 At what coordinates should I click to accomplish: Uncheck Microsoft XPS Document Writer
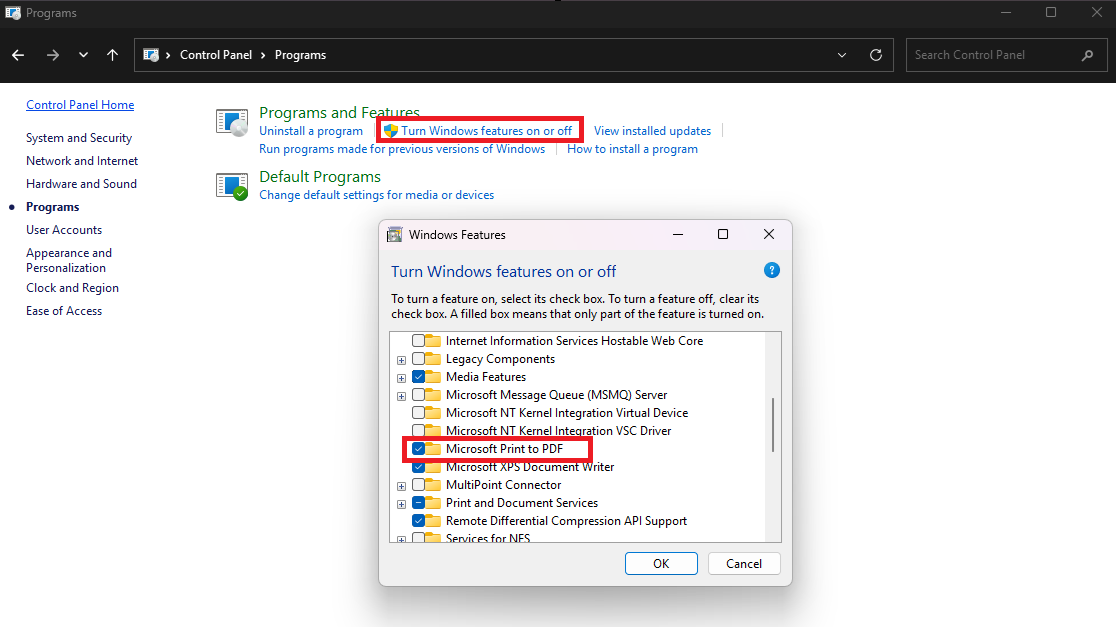tap(418, 467)
